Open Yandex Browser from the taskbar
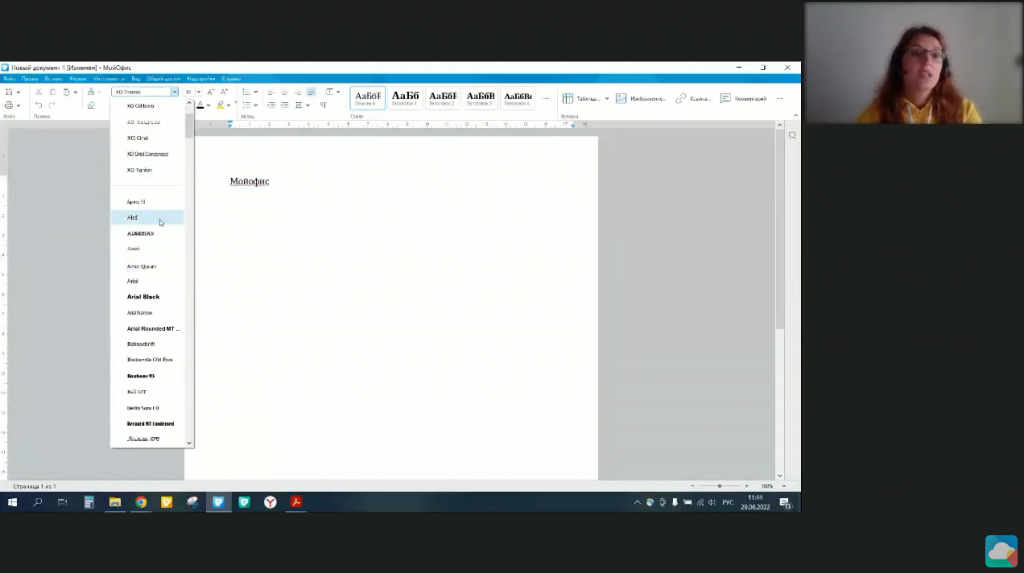The image size is (1024, 573). [x=270, y=502]
